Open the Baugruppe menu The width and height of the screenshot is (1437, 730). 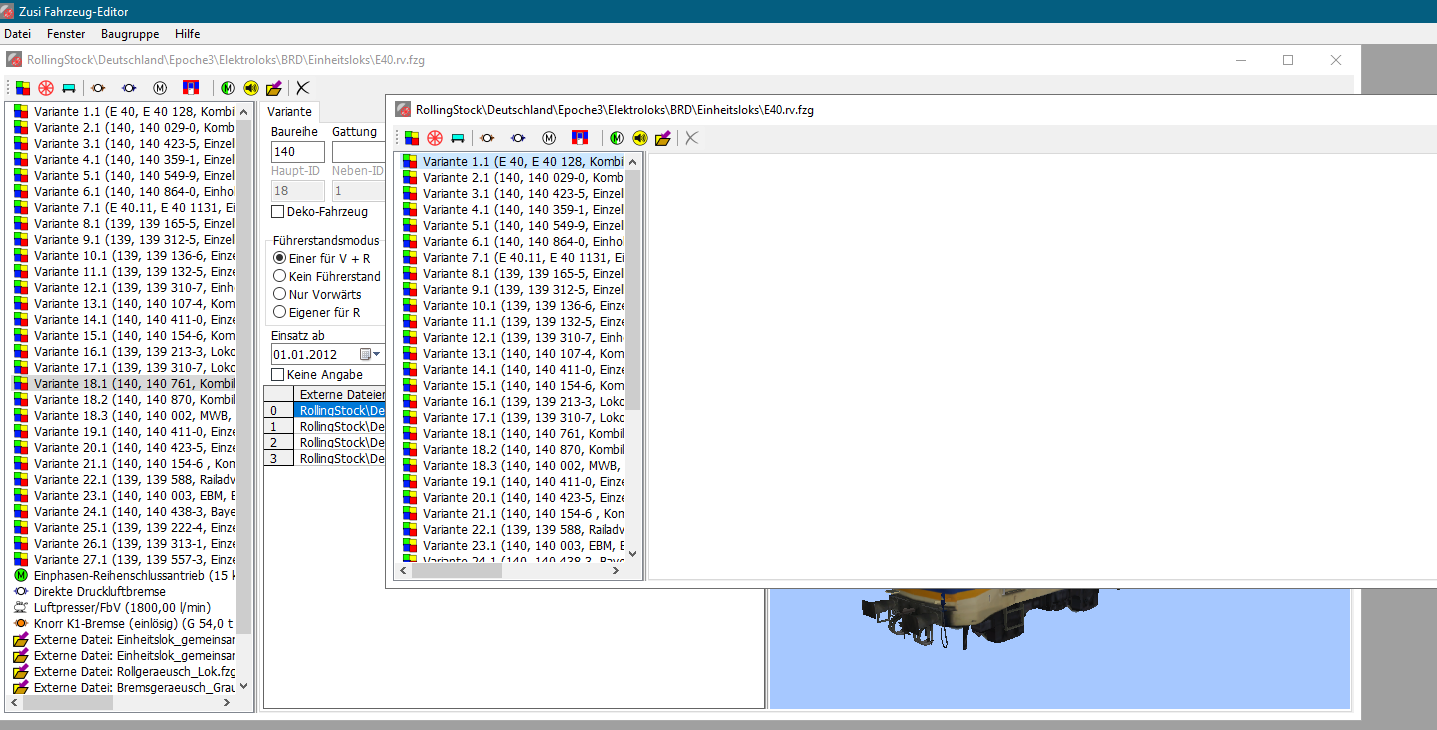129,34
